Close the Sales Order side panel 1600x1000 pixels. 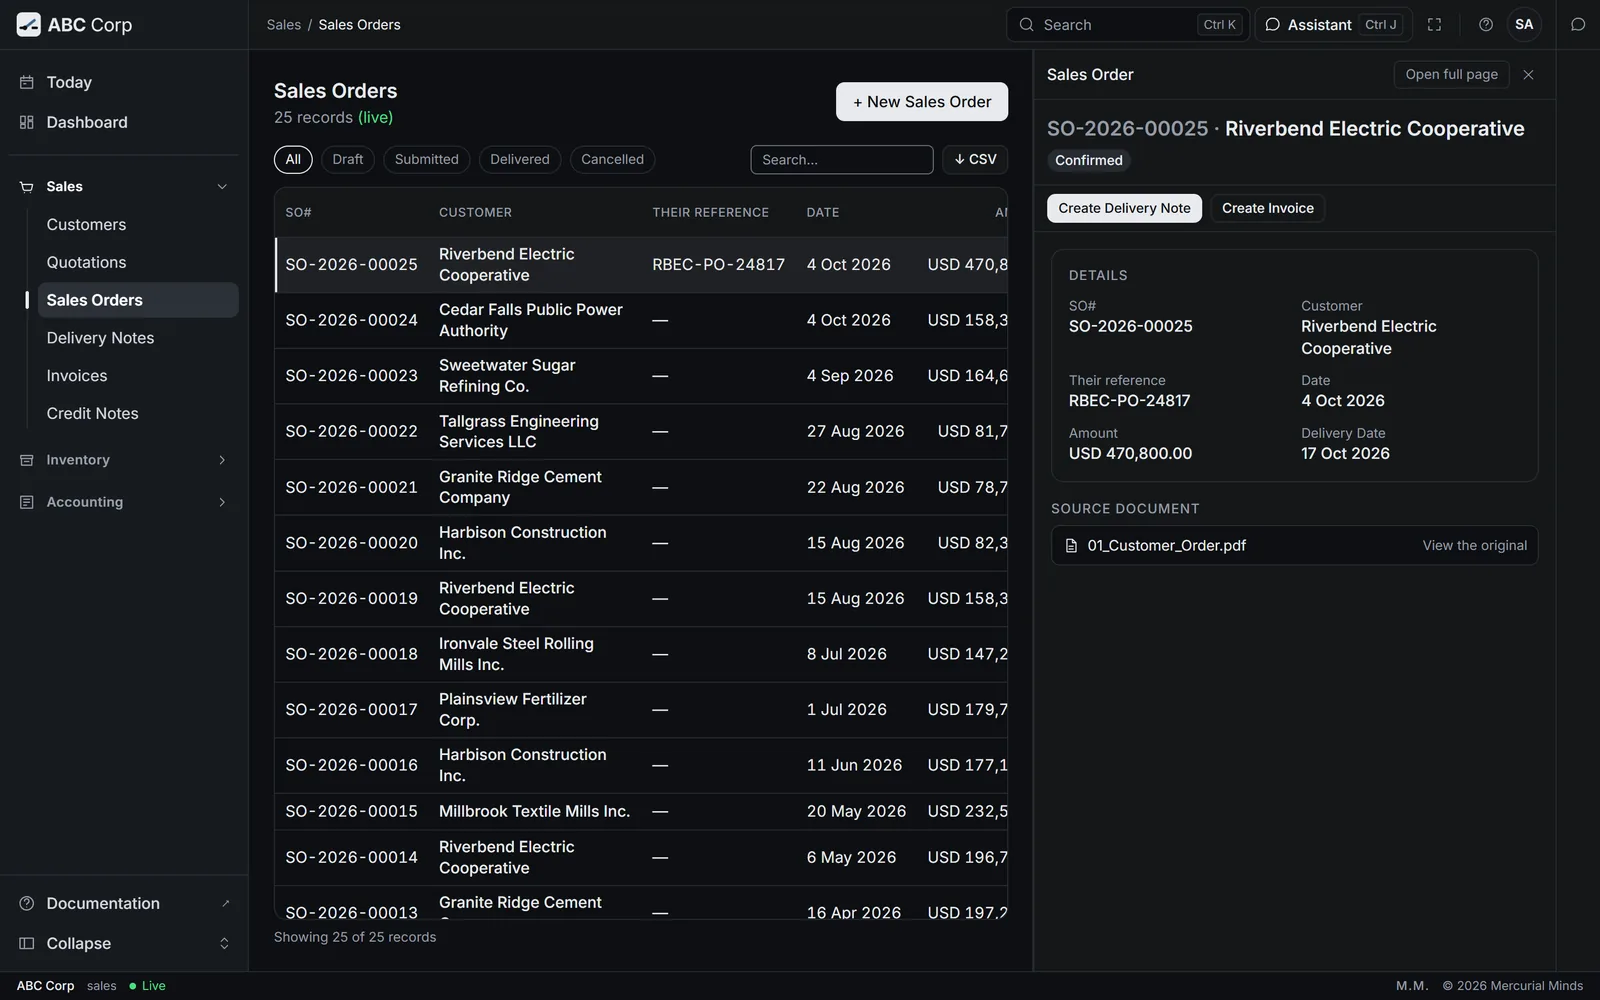coord(1528,75)
